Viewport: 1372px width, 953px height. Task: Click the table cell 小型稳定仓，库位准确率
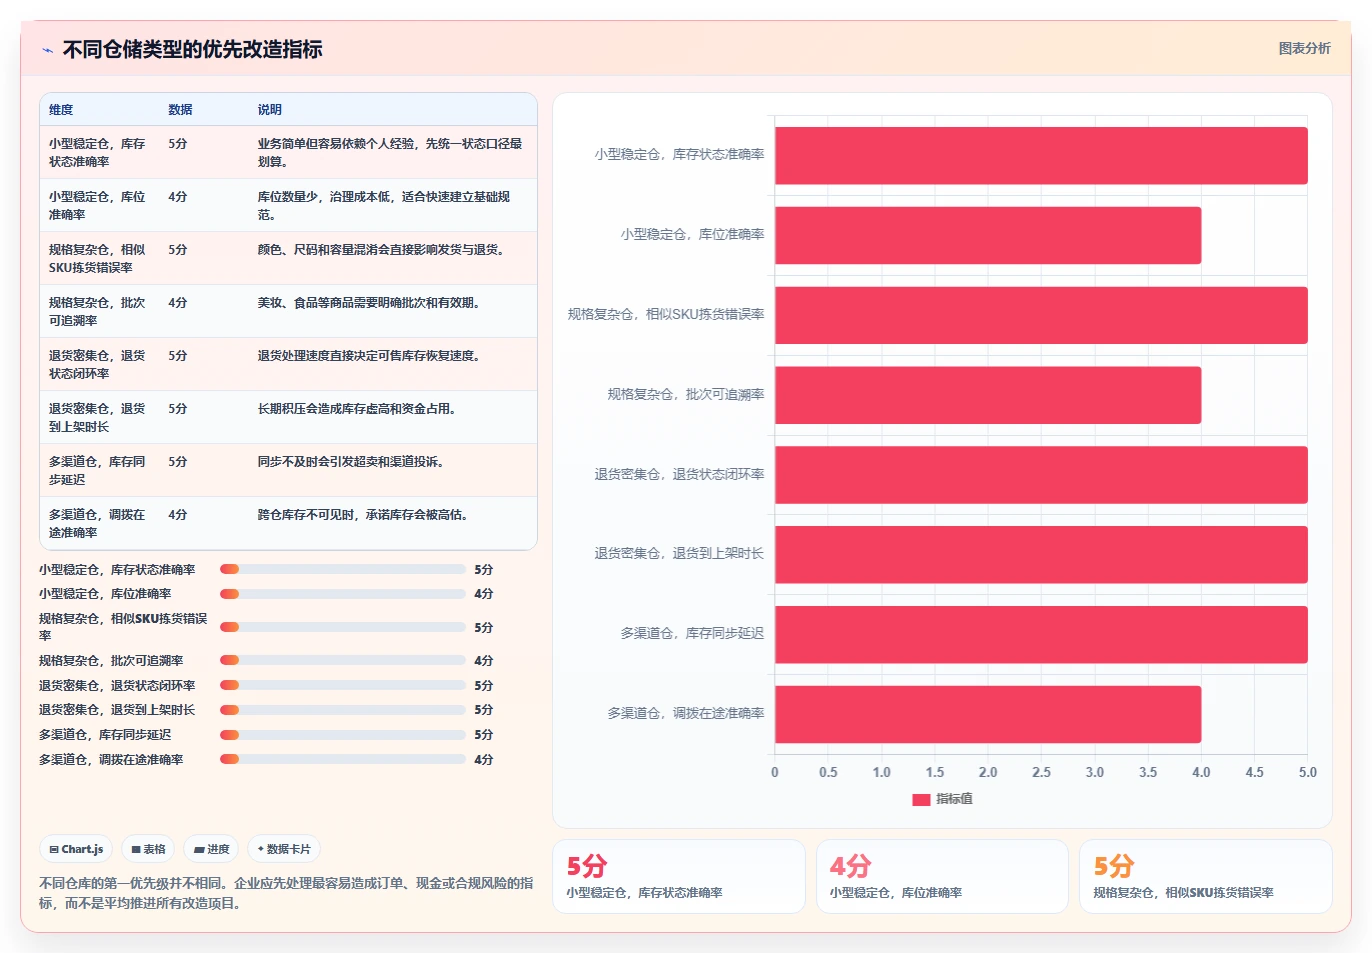point(98,205)
